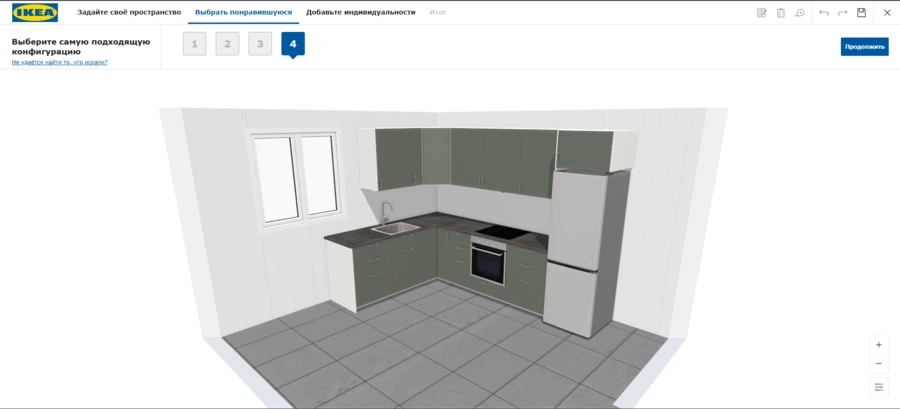900x409 pixels.
Task: Select the window in the room
Action: (295, 178)
